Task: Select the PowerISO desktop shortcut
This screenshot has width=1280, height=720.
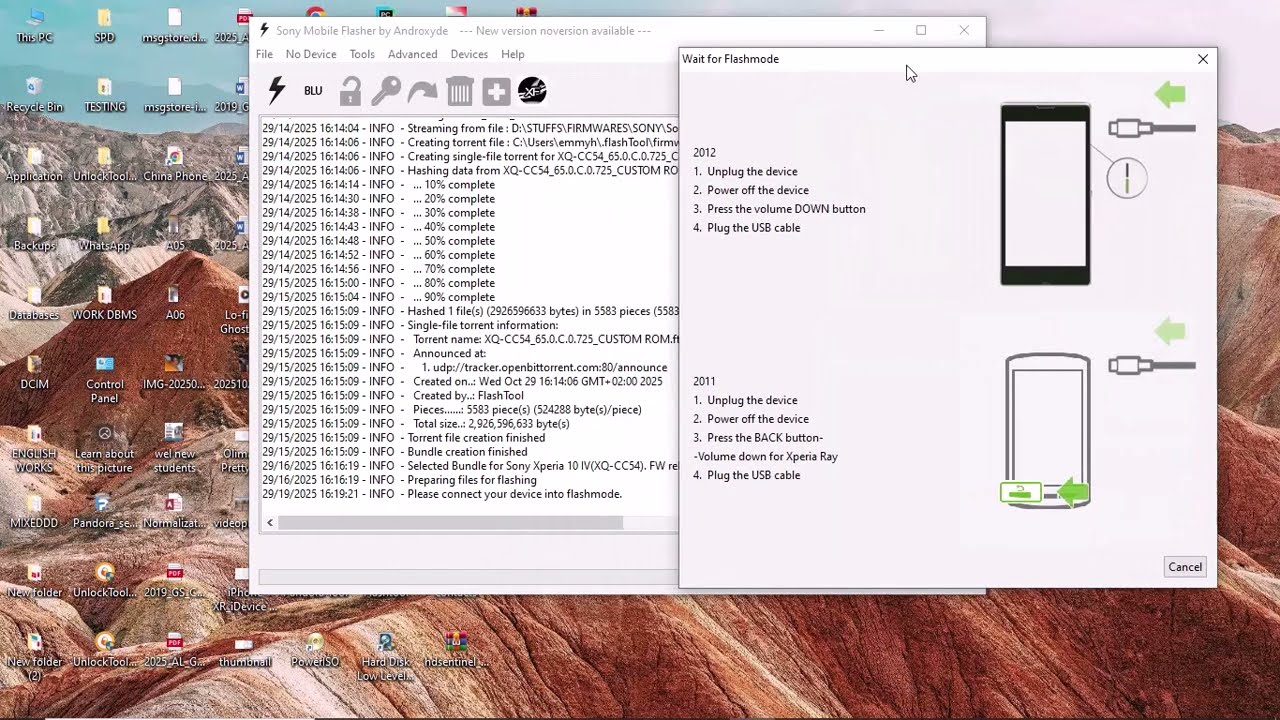Action: pos(315,649)
